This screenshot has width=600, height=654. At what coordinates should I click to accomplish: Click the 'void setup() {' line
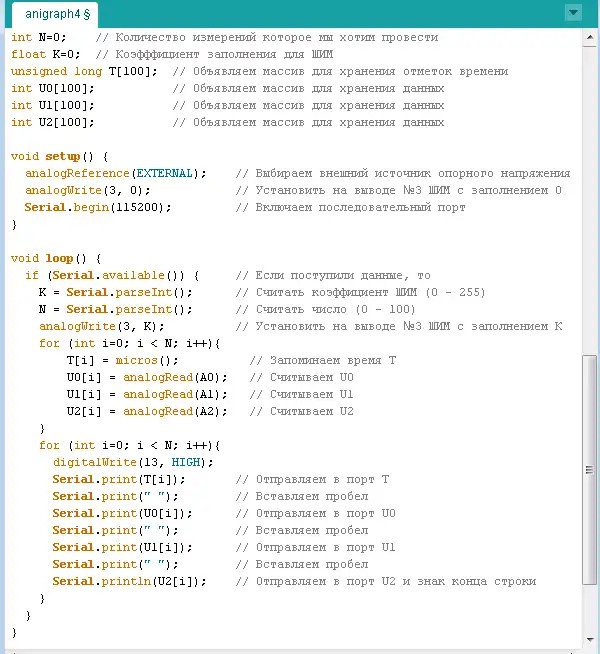coord(60,157)
